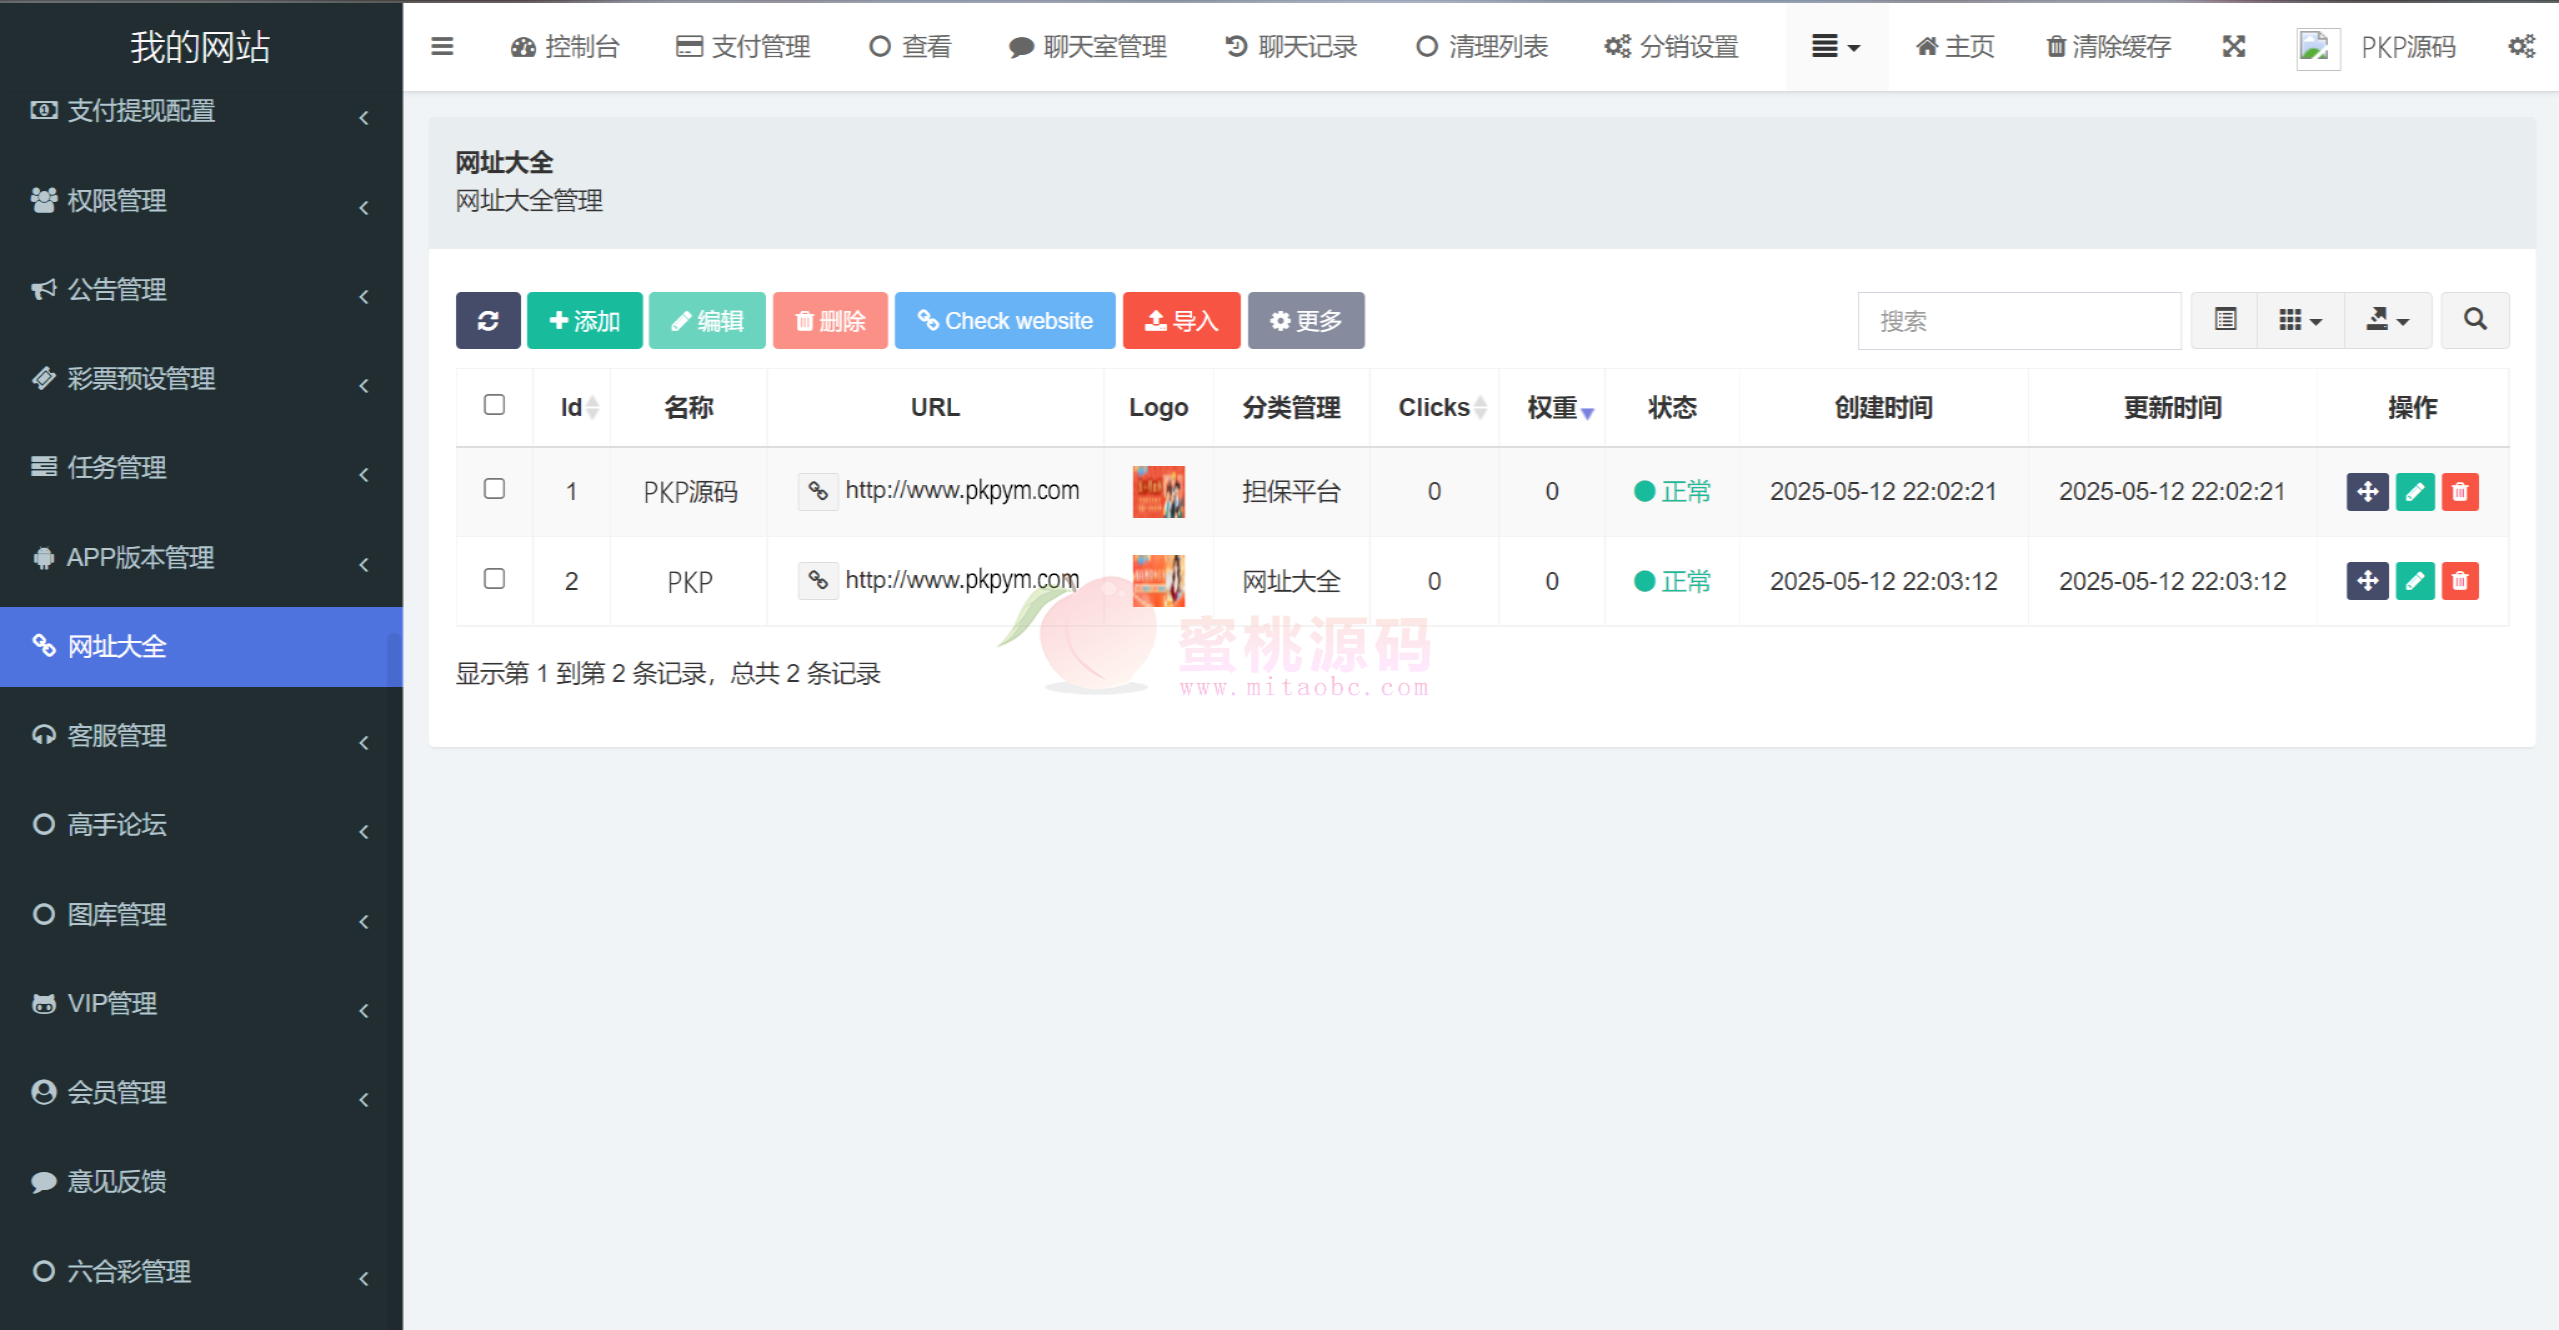This screenshot has width=2559, height=1330.
Task: Click the hamburger sidebar toggle icon
Action: 442,46
